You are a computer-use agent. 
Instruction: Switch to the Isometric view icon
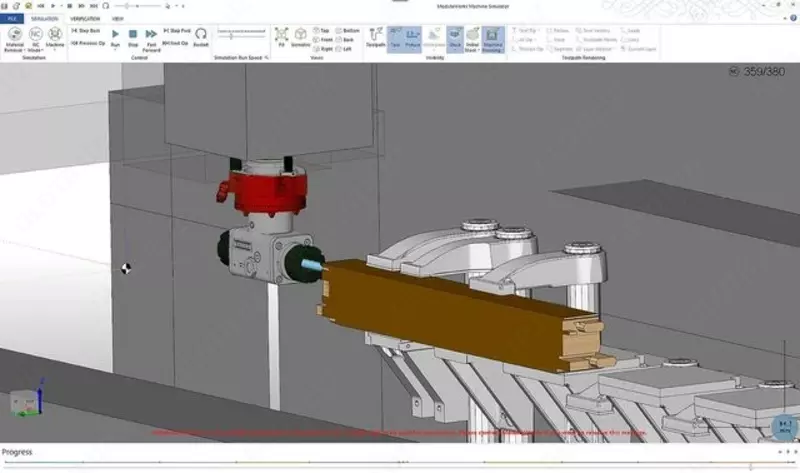click(x=300, y=38)
